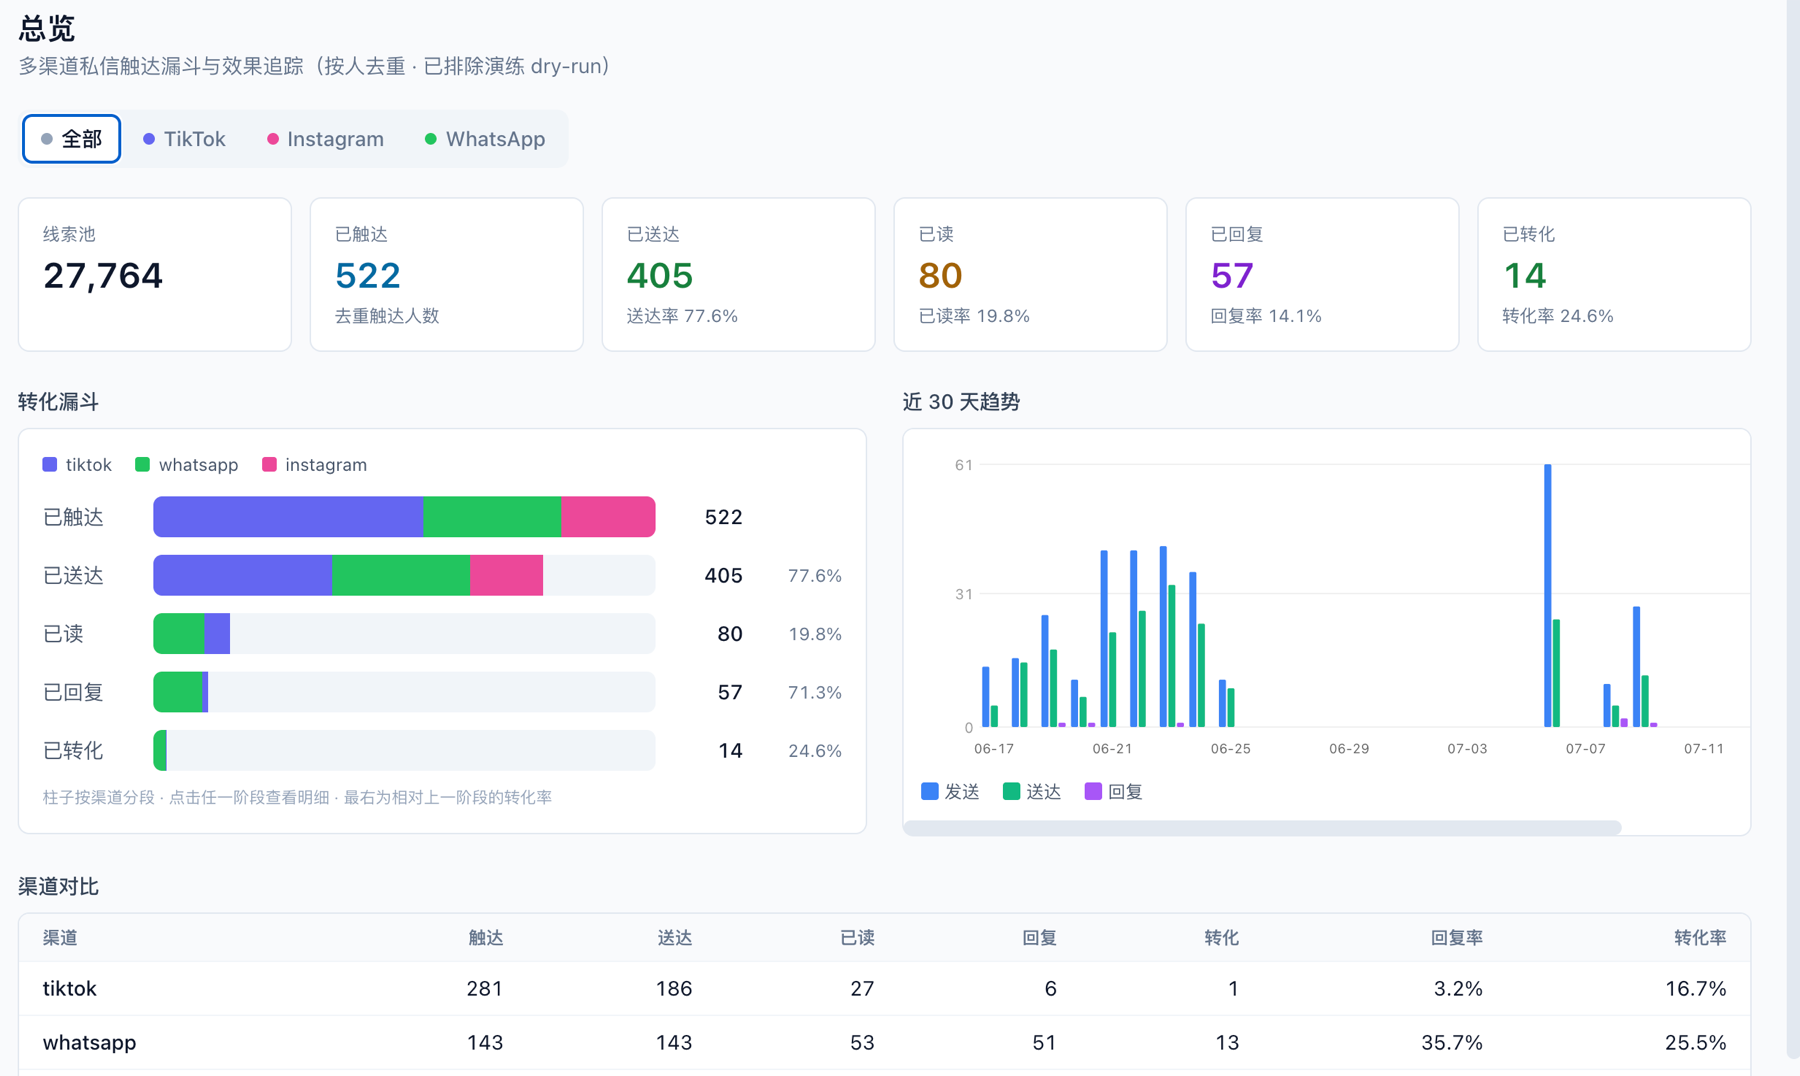
Task: Sort table by 已读 column header
Action: point(857,938)
